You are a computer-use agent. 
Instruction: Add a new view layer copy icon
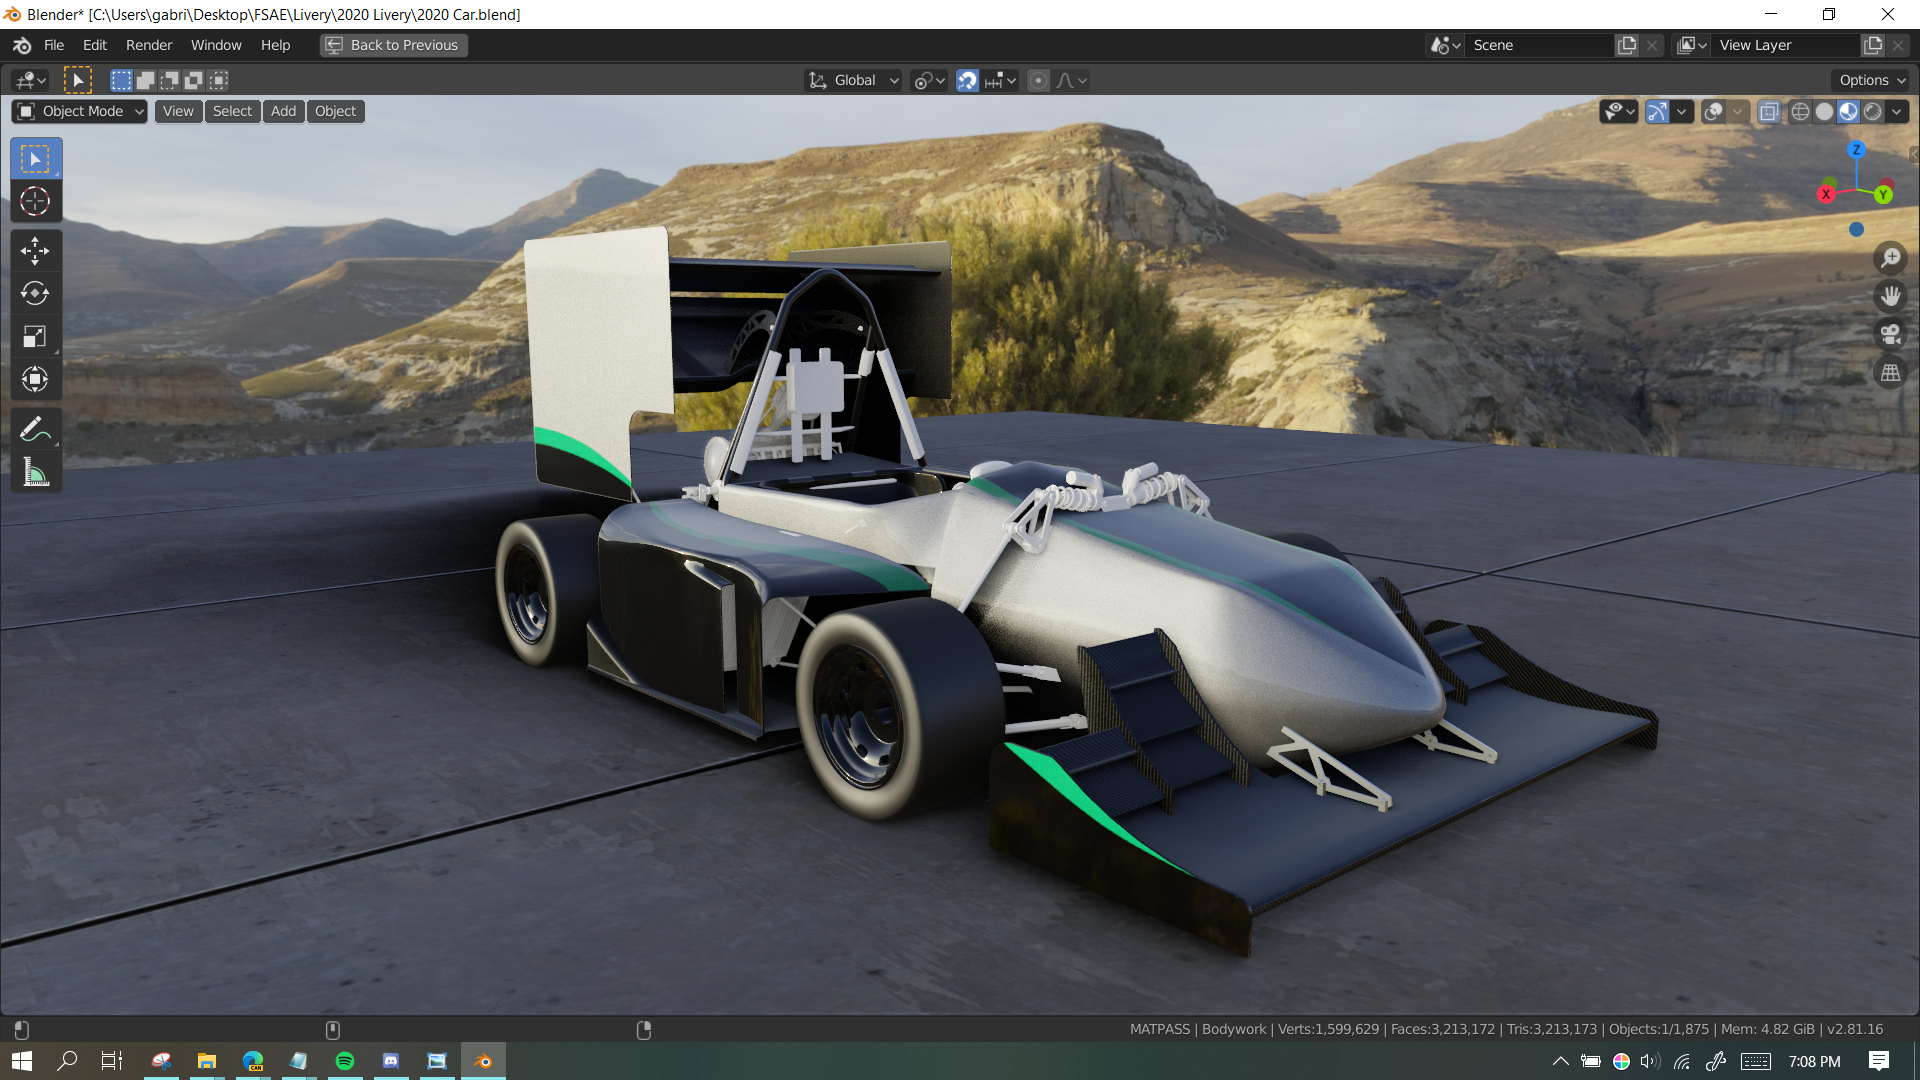coord(1873,45)
